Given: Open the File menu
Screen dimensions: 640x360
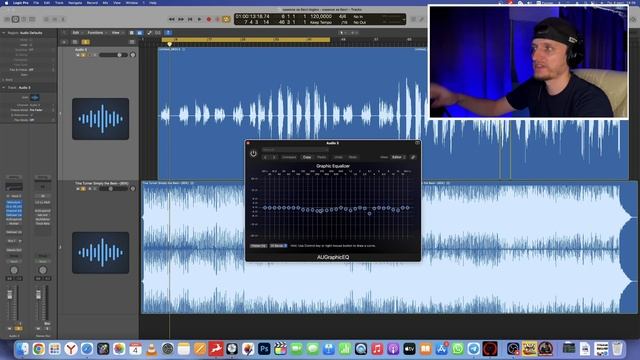Looking at the screenshot, I should tap(36, 2).
